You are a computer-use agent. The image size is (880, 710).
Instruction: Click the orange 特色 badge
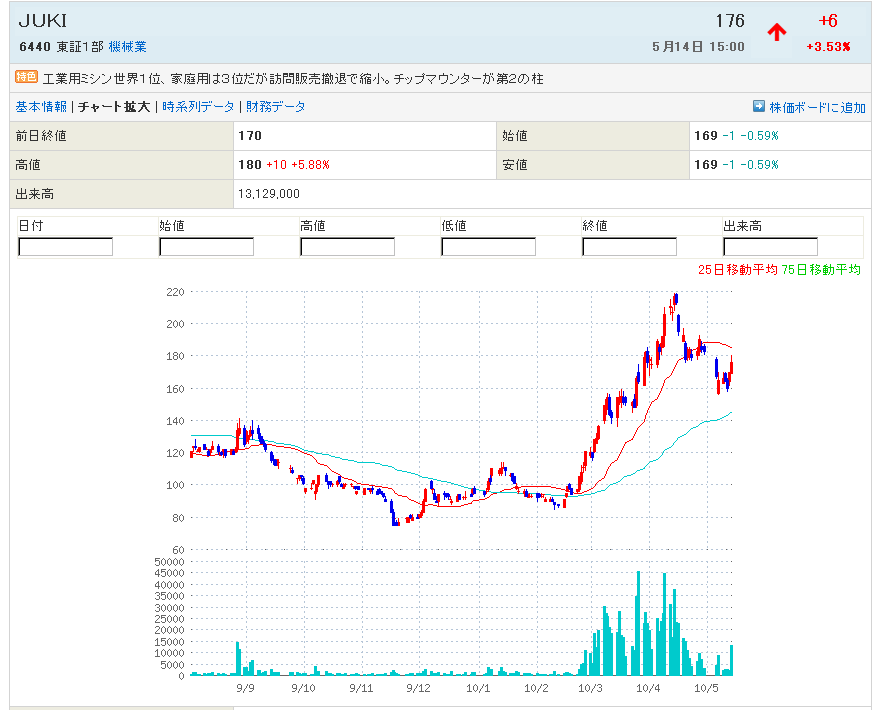tap(26, 77)
